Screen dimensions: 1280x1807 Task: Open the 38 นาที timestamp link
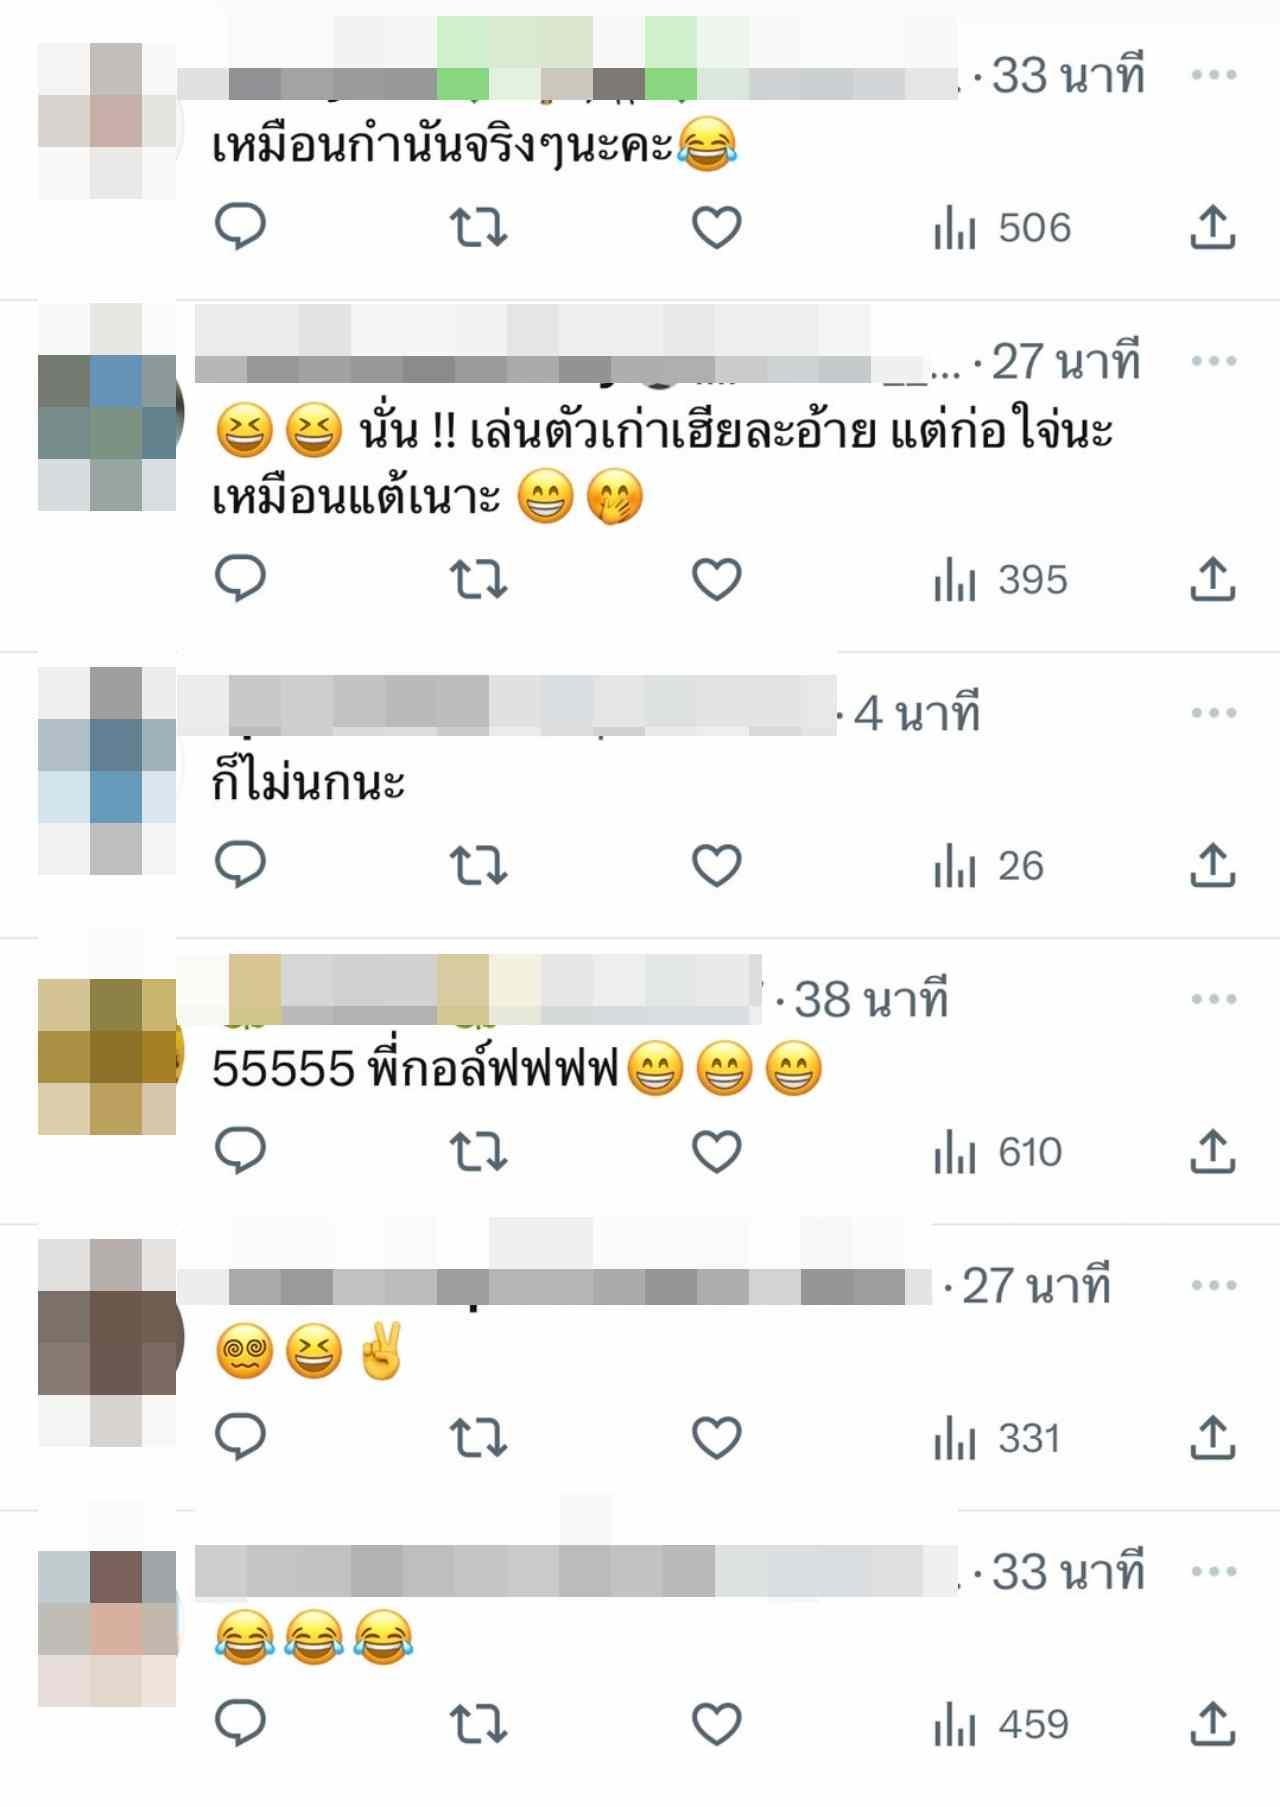point(871,999)
